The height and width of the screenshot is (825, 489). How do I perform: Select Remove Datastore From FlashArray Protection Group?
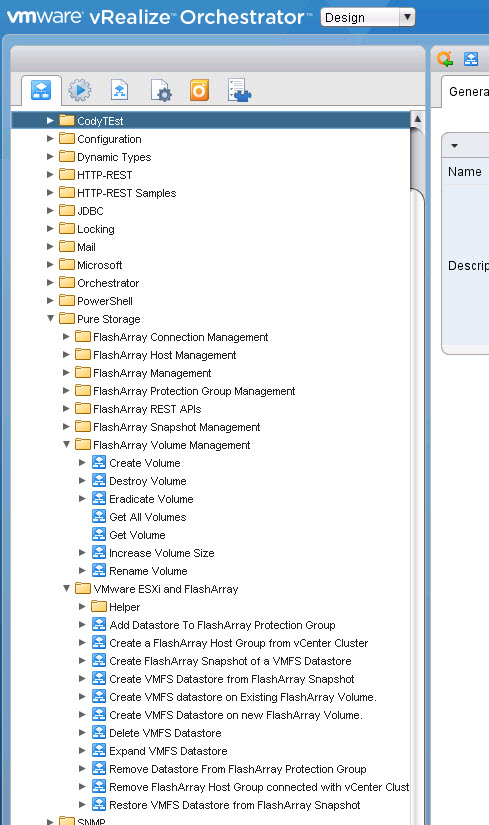229,768
